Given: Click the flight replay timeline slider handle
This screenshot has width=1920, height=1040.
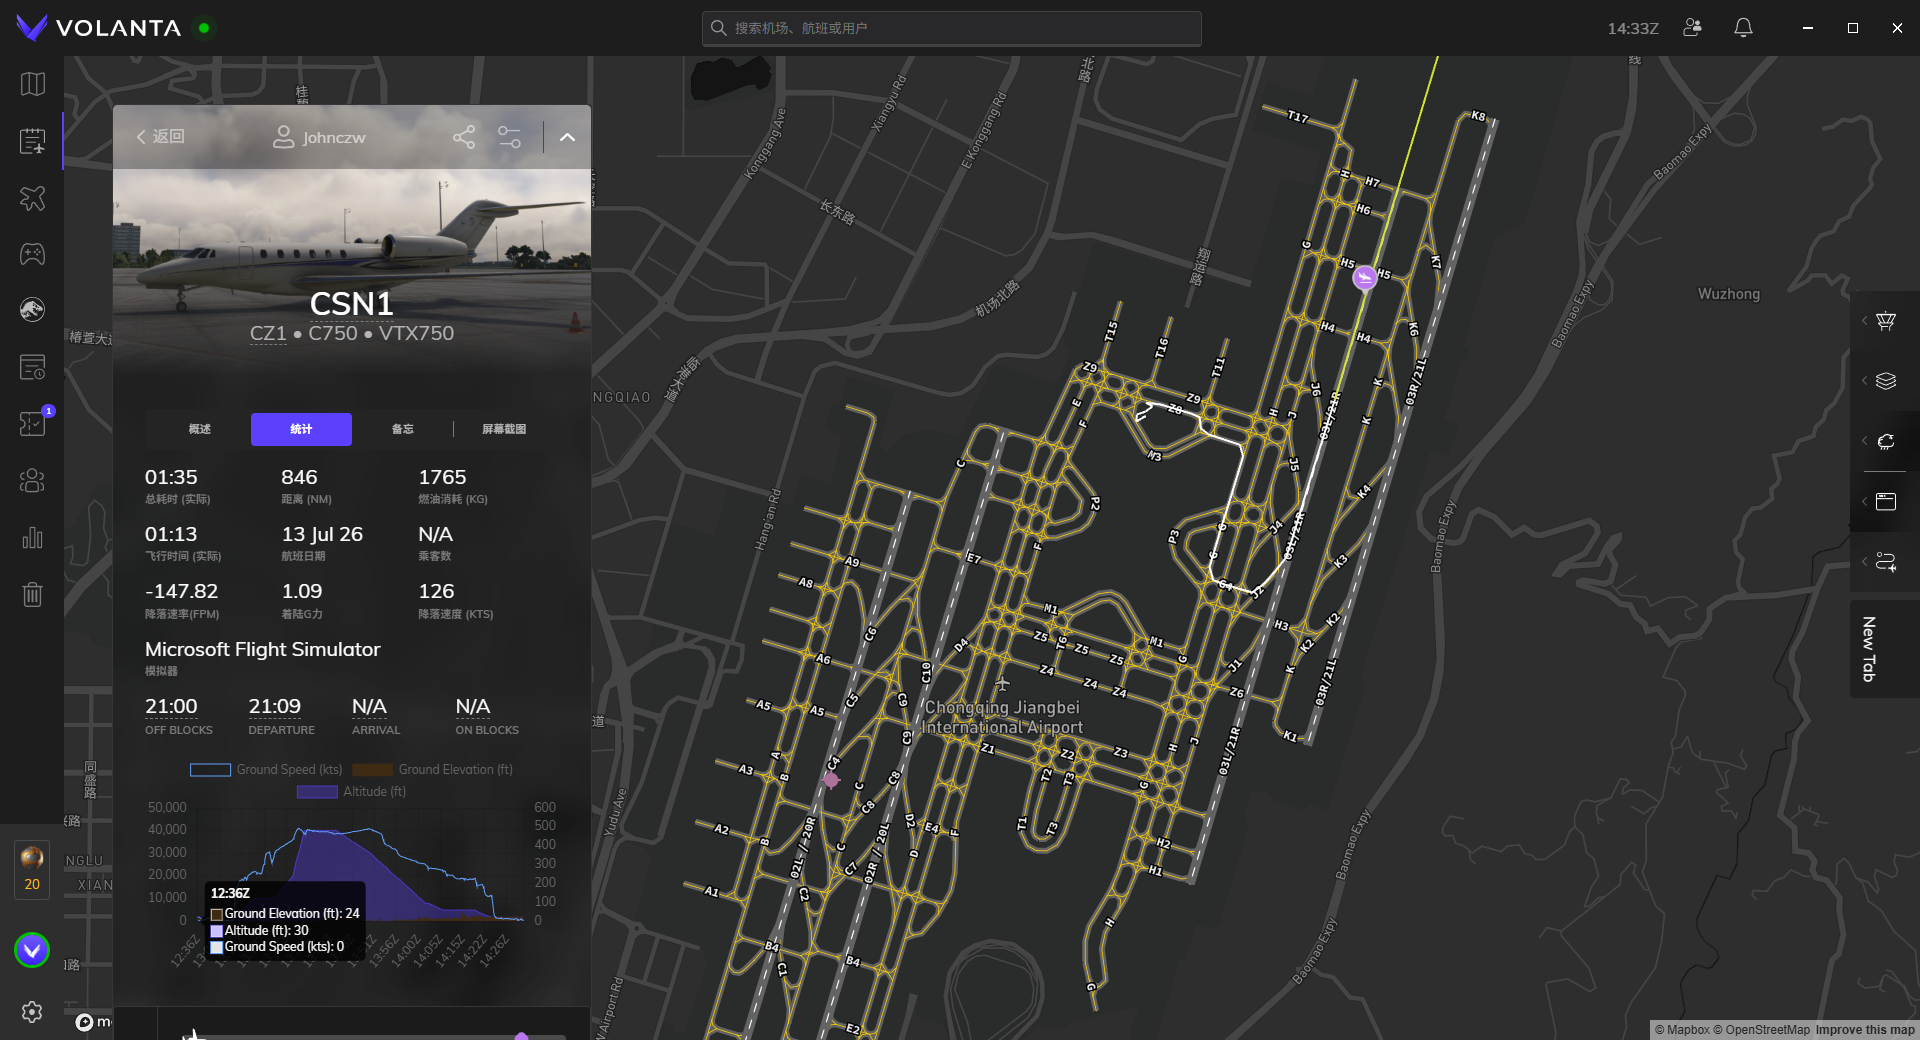Looking at the screenshot, I should tap(521, 1036).
